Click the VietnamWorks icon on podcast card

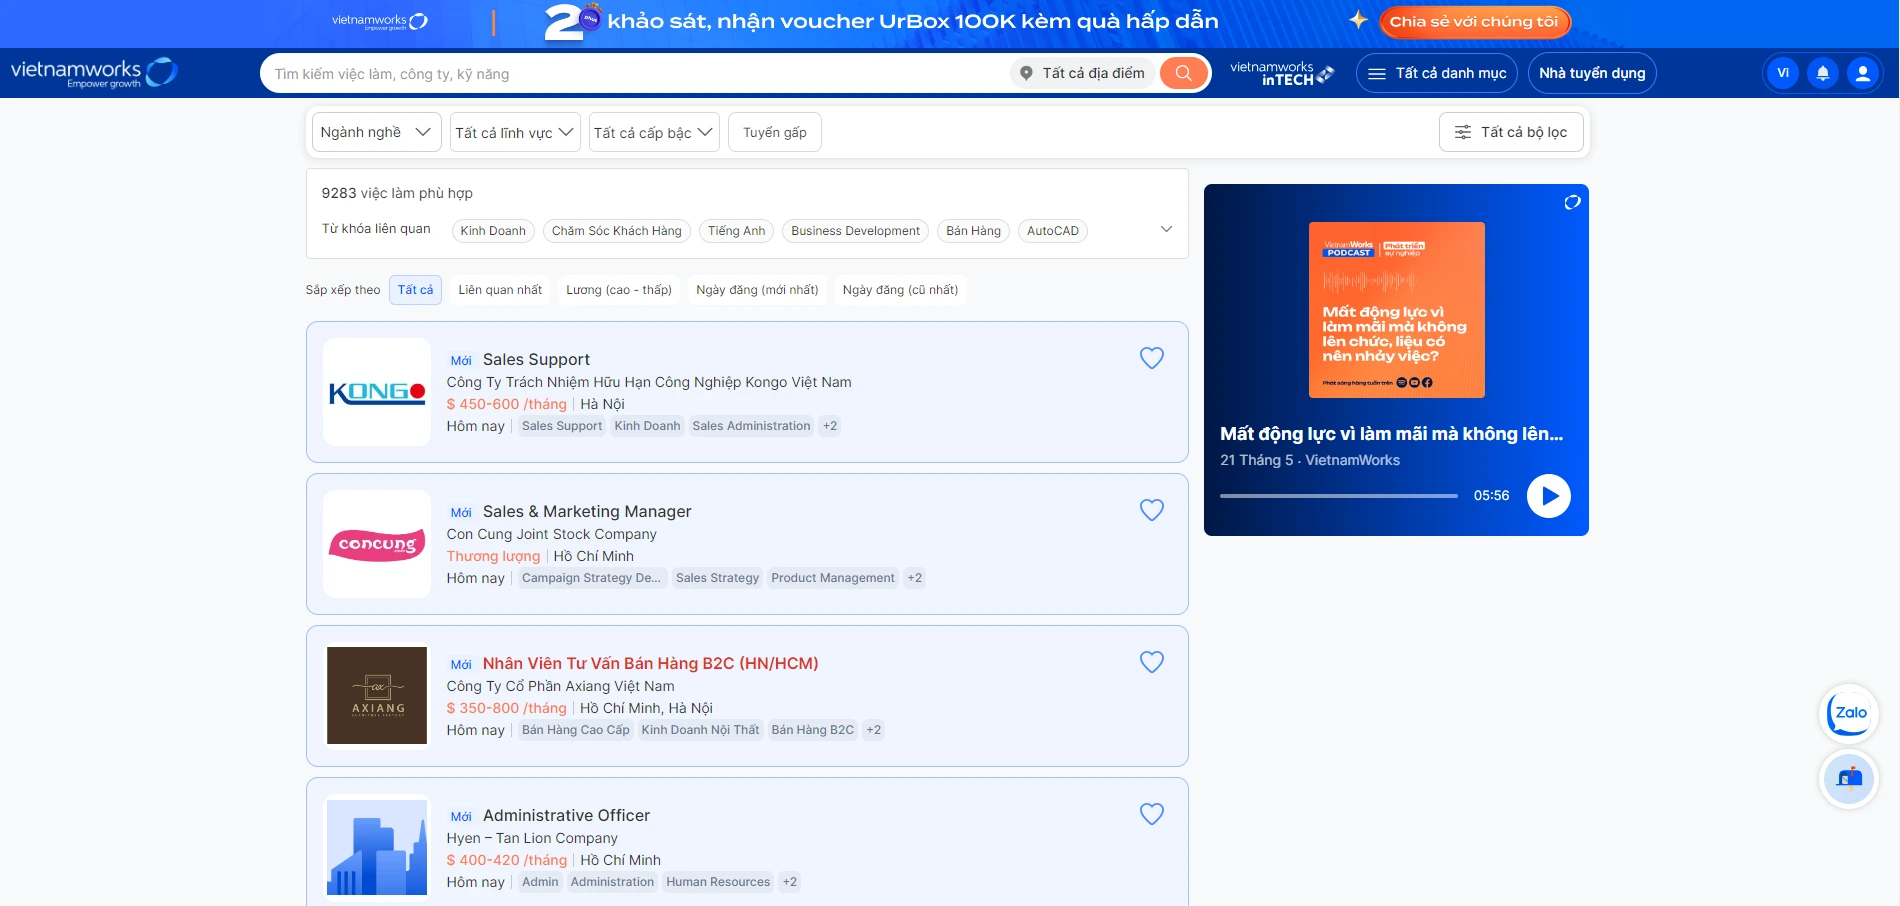(x=1572, y=202)
